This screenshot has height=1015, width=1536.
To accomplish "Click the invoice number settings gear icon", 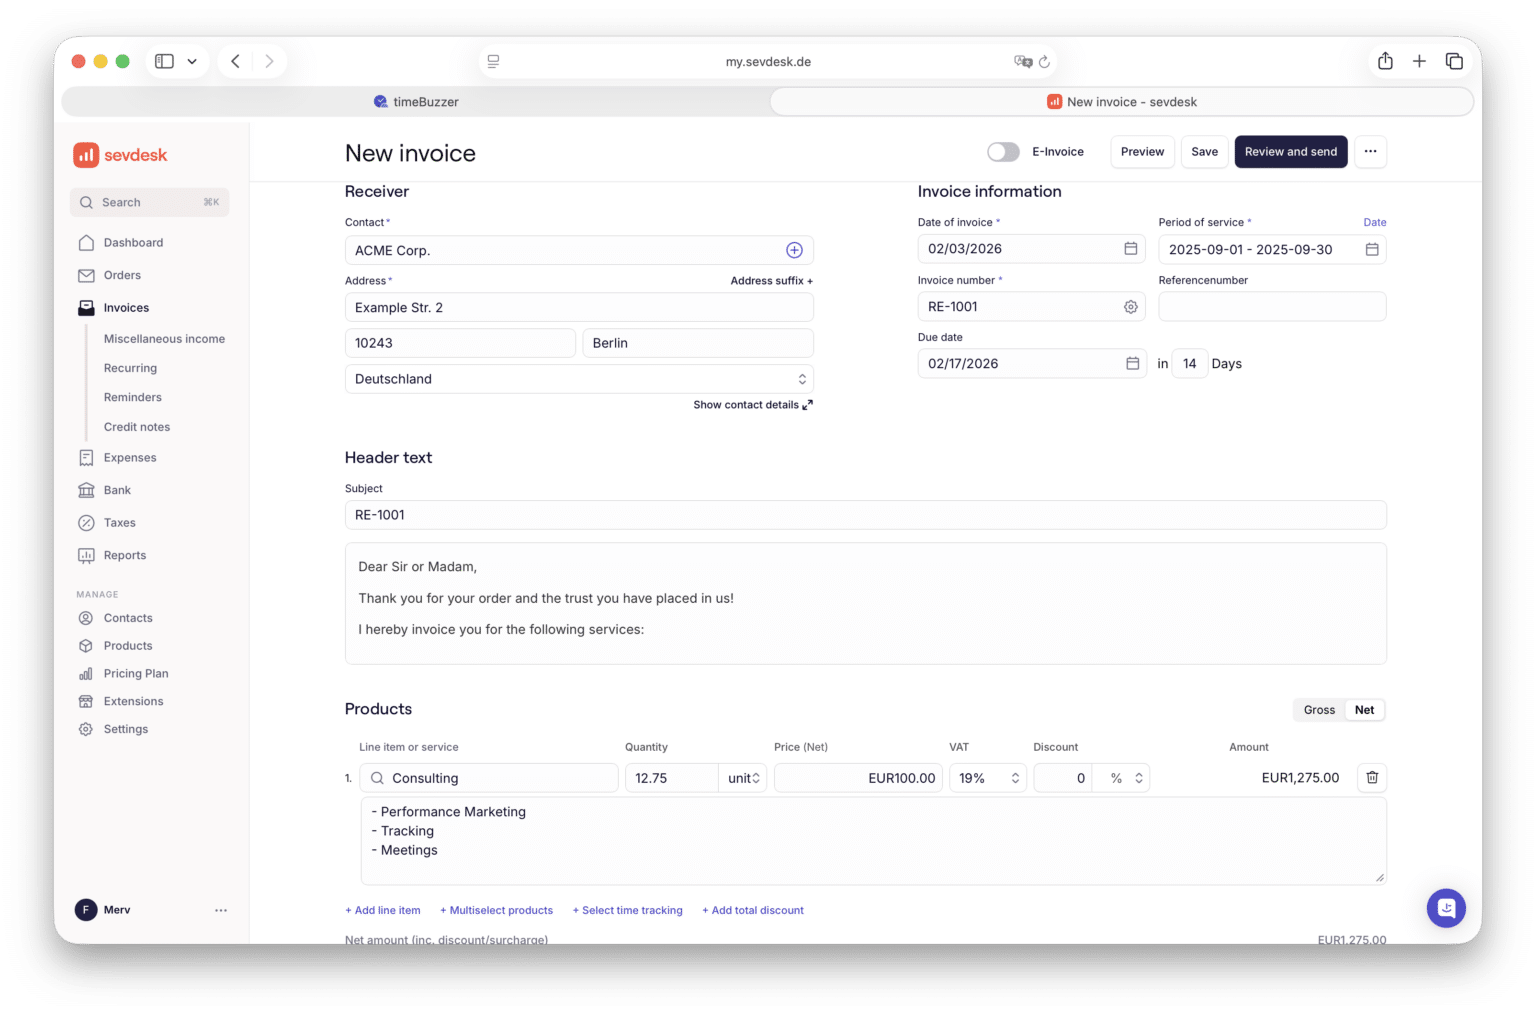I will pos(1130,307).
